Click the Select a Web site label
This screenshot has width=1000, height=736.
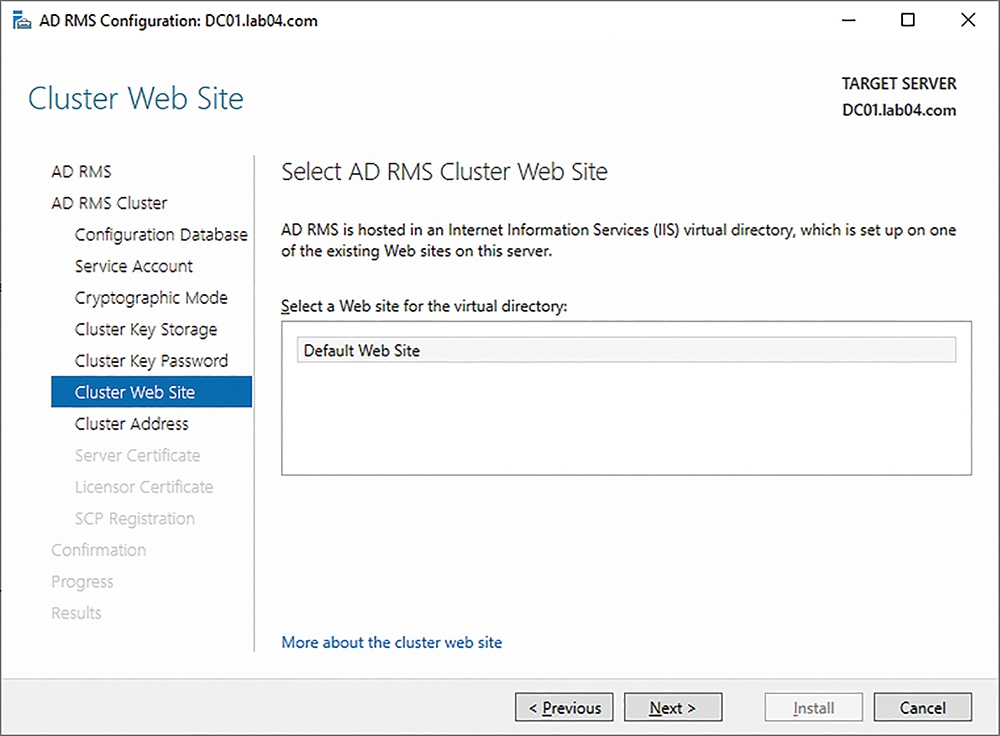click(424, 306)
